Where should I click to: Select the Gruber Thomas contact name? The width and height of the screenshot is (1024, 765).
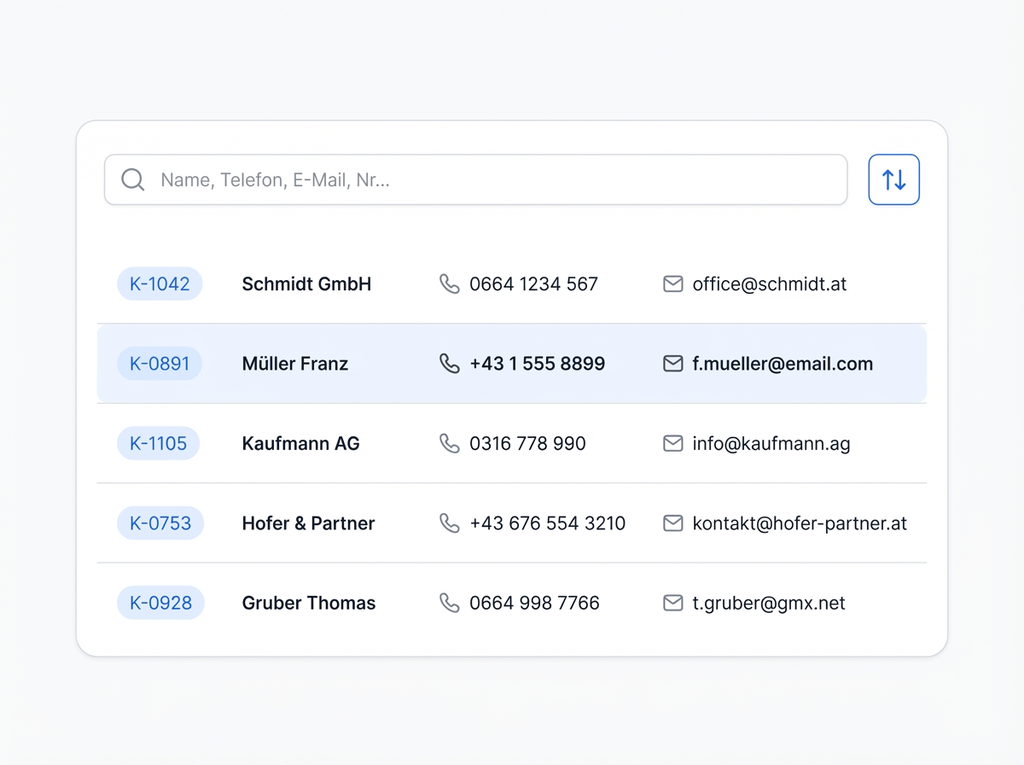tap(308, 603)
